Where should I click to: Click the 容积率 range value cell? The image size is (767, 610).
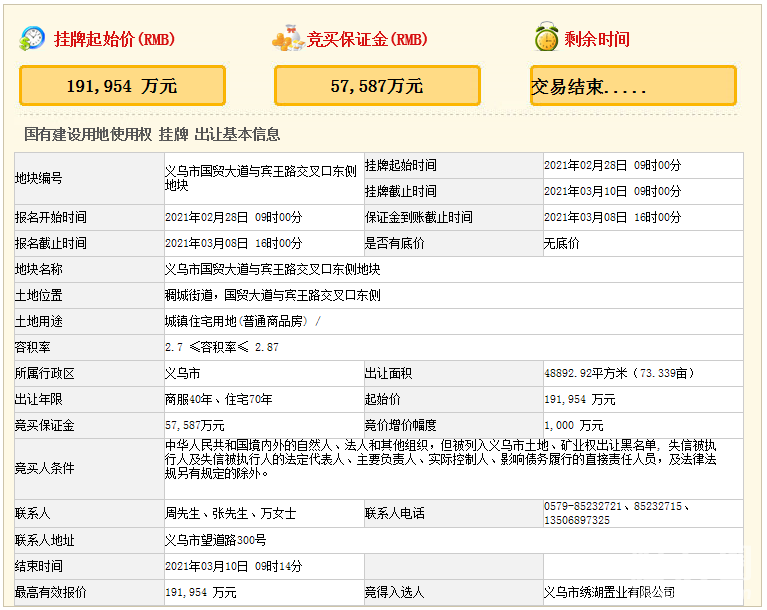coord(222,347)
